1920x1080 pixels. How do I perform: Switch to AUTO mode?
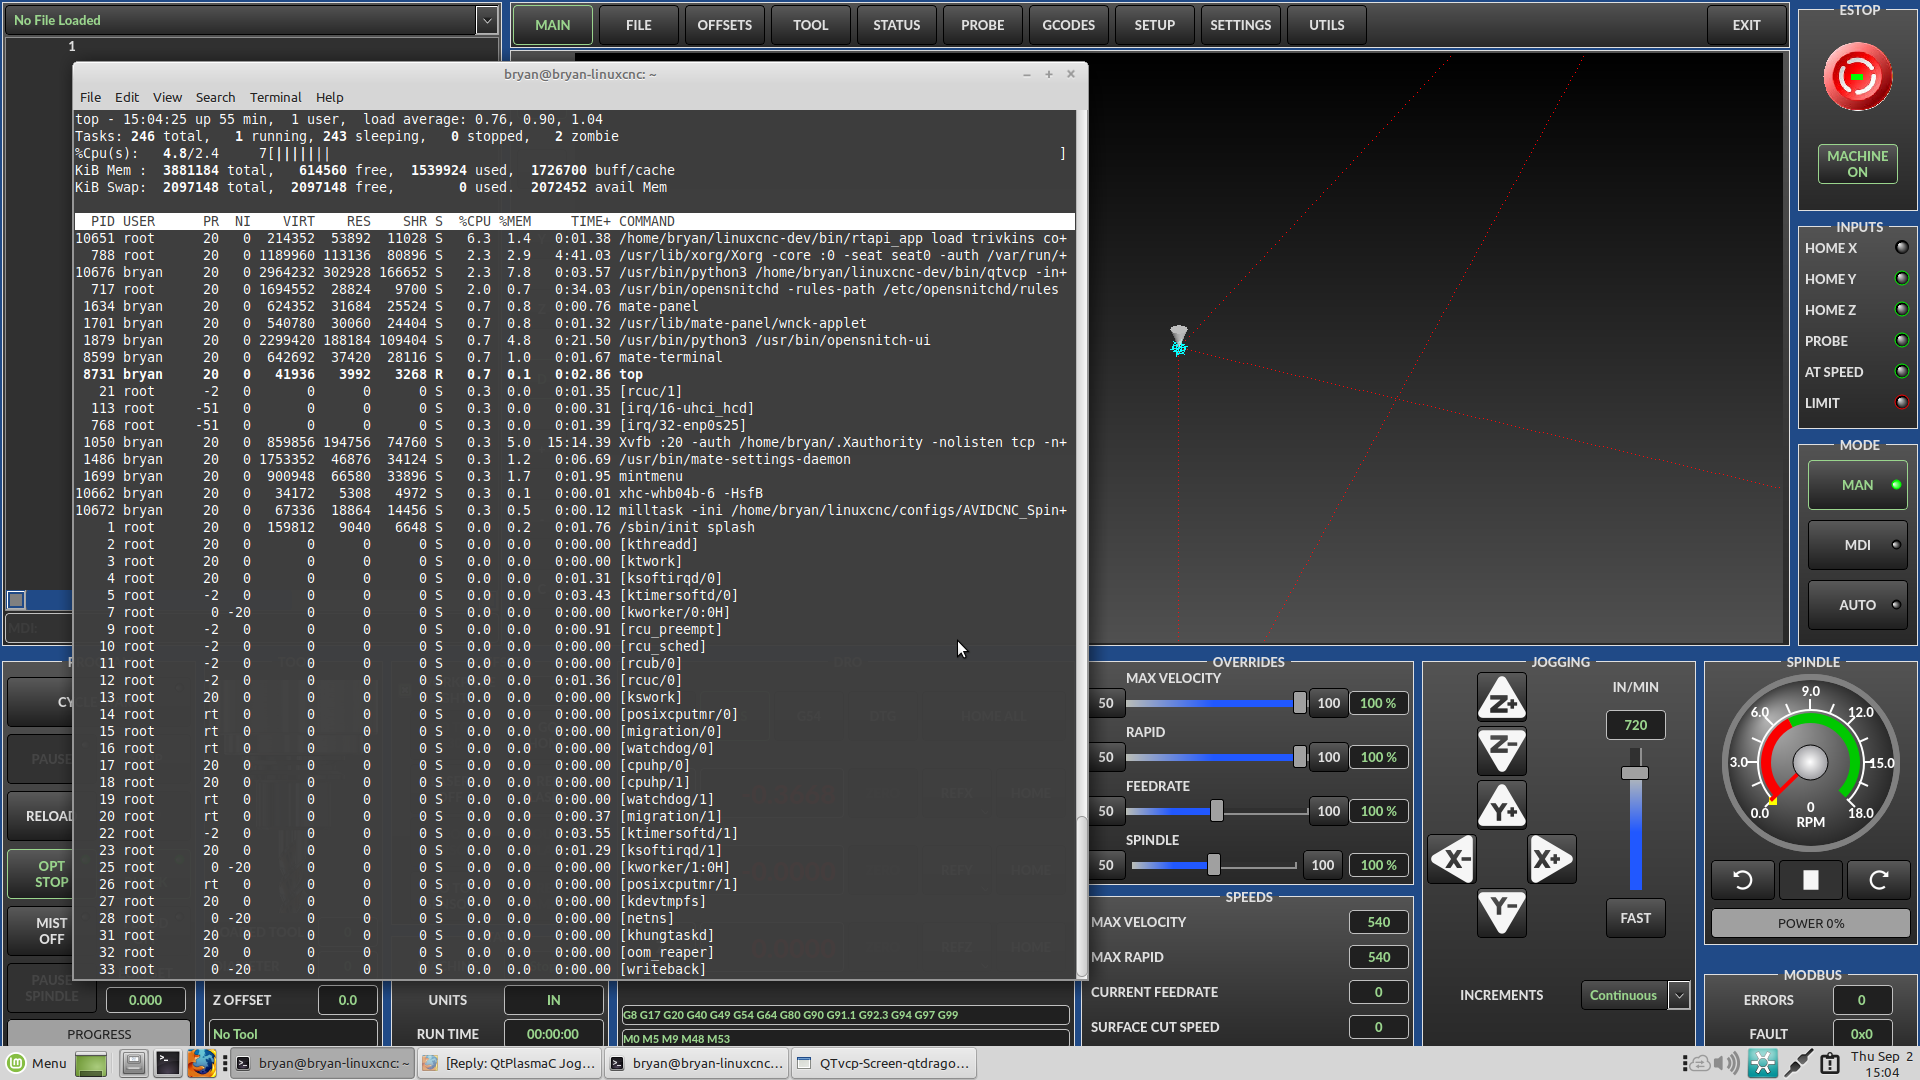point(1857,605)
